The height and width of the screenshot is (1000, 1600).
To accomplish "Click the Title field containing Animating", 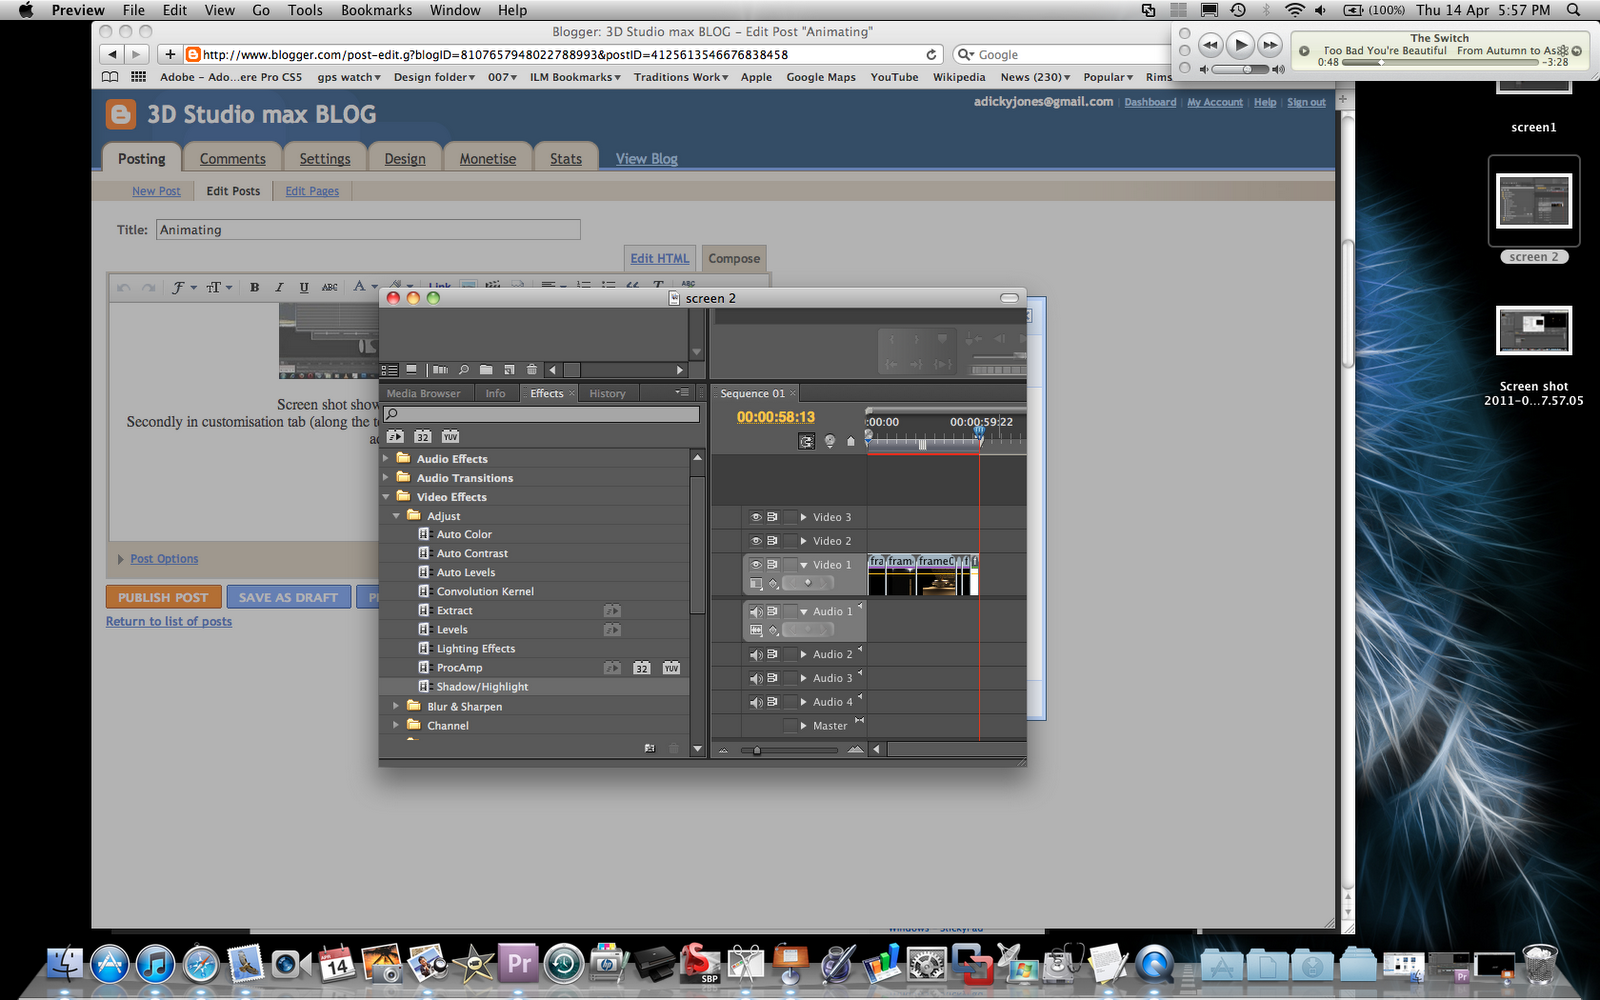I will pos(369,230).
